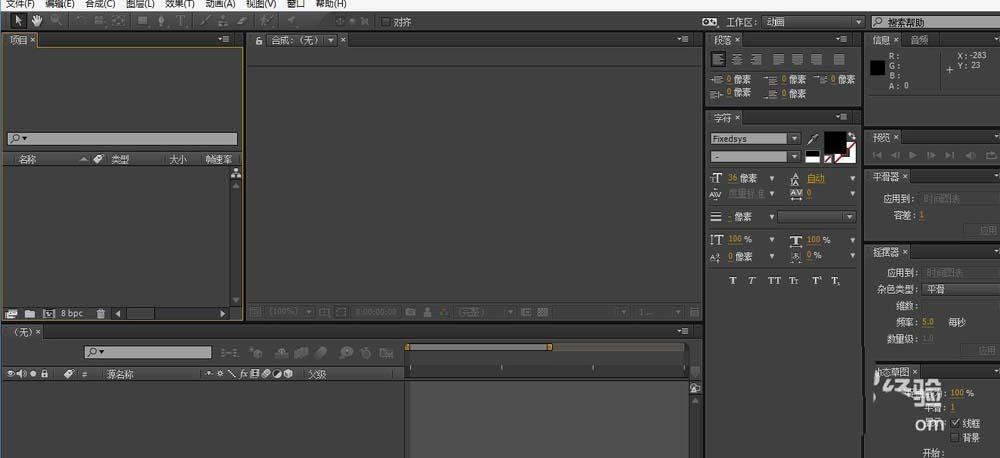Viewport: 1000px width, 458px height.
Task: Click the 搜索帮助 search field
Action: (x=936, y=22)
